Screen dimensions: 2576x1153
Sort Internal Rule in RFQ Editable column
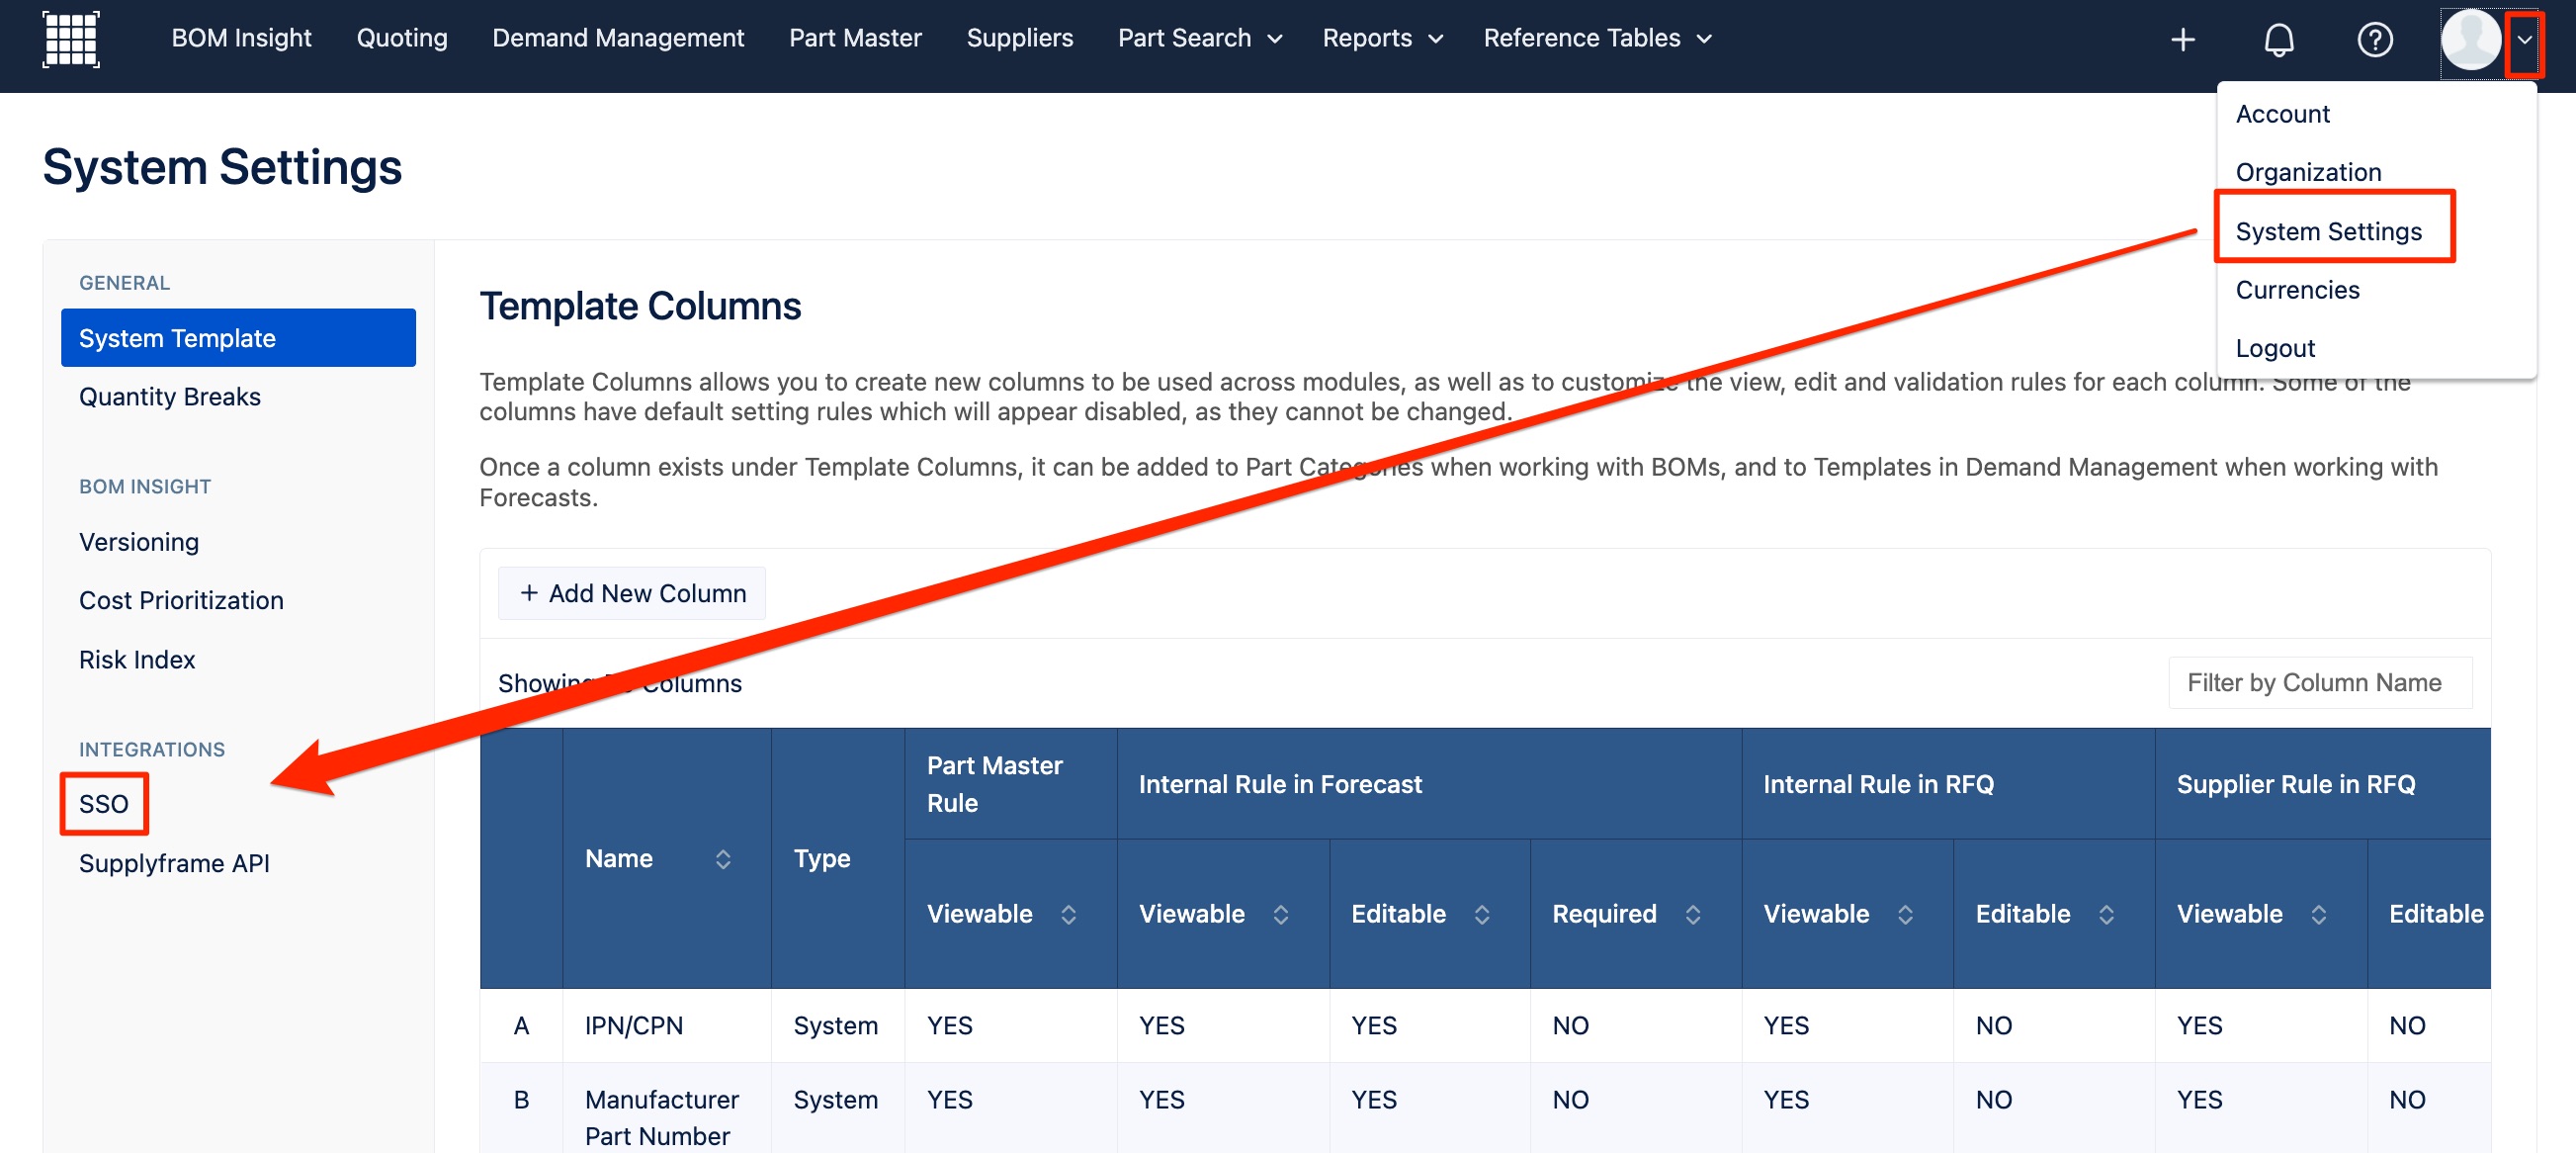coord(2107,914)
